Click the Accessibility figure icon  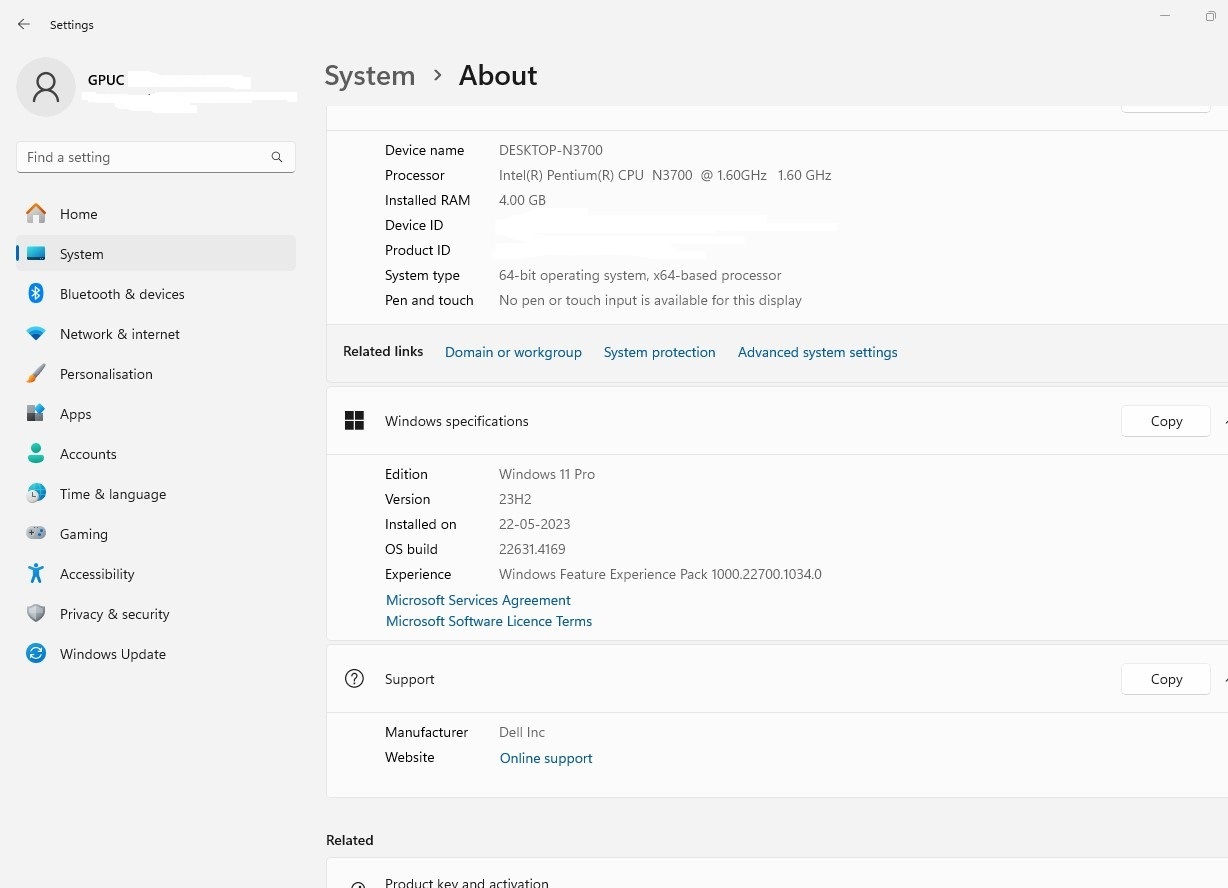[x=36, y=573]
